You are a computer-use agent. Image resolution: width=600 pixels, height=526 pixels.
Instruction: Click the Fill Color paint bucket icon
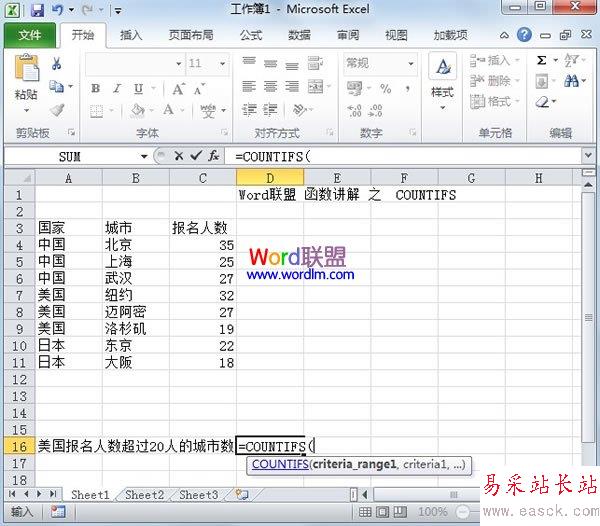(x=138, y=111)
